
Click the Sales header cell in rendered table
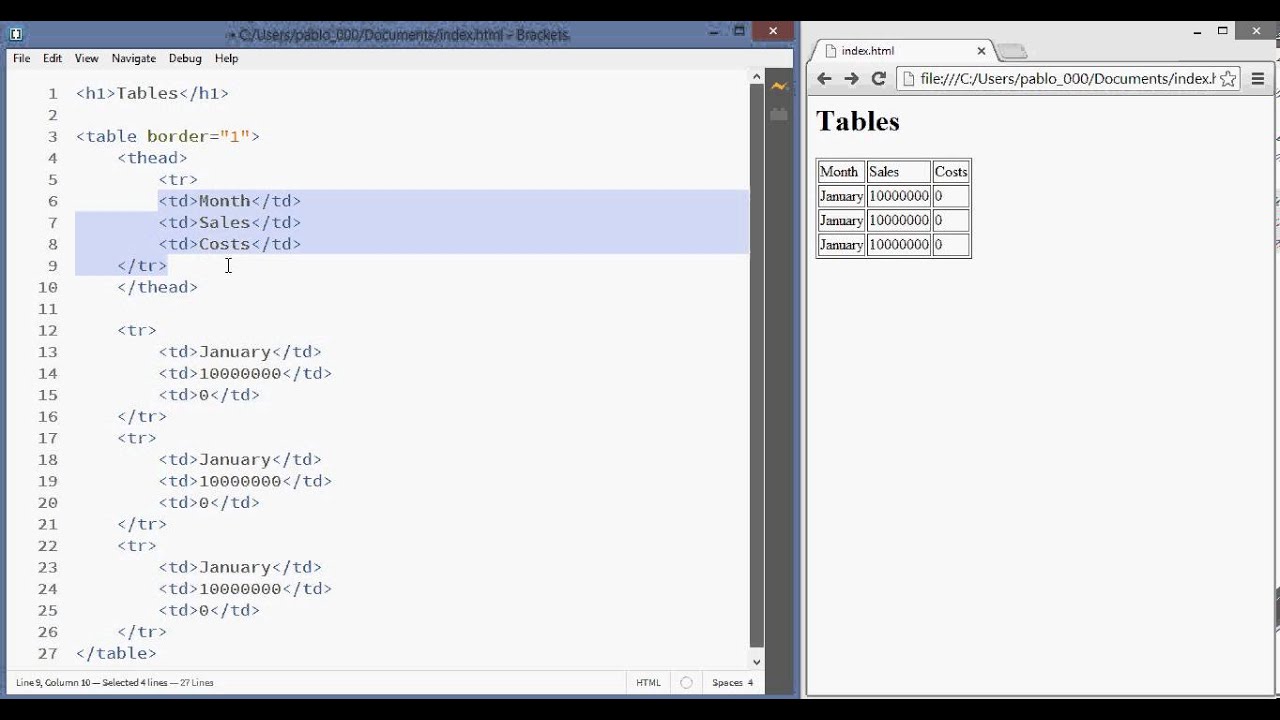899,172
